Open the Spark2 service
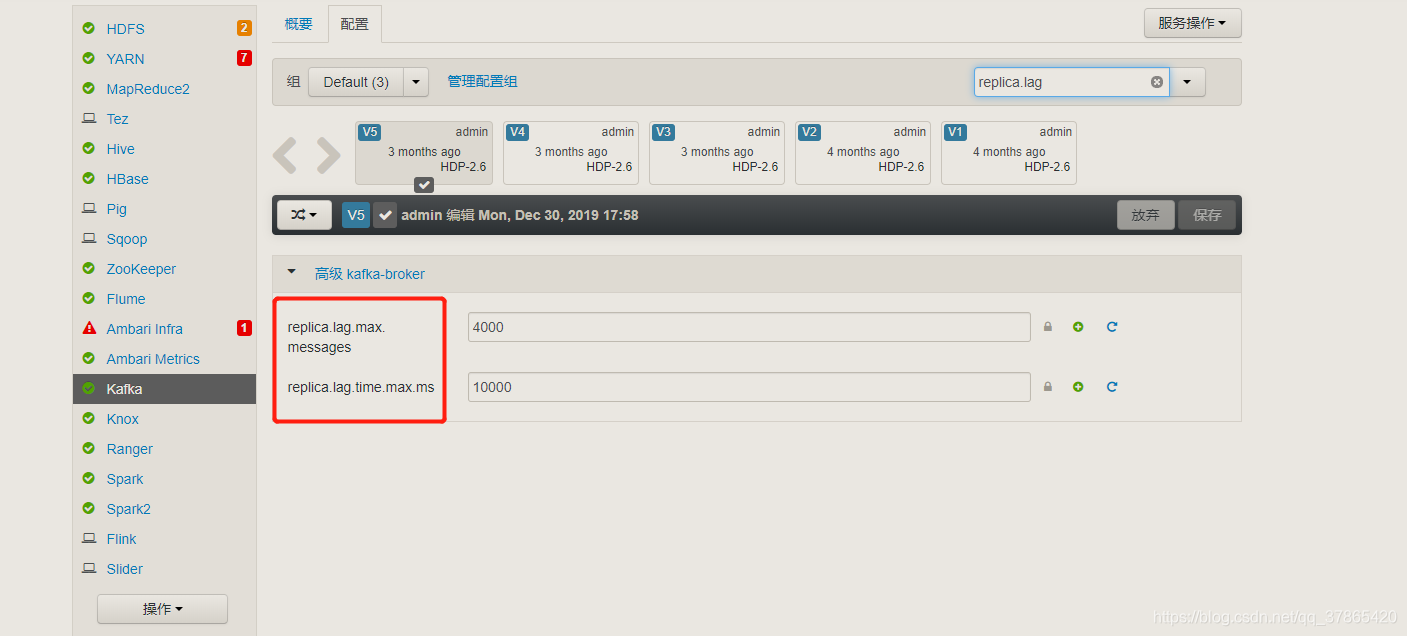 (x=129, y=509)
